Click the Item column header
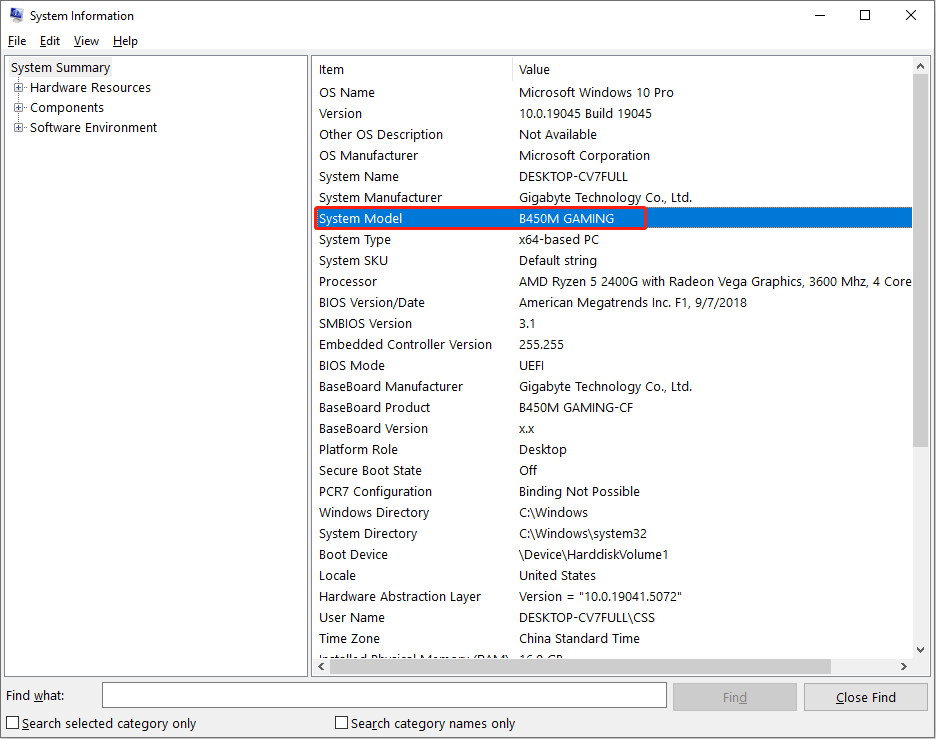The width and height of the screenshot is (936, 739). (x=400, y=69)
